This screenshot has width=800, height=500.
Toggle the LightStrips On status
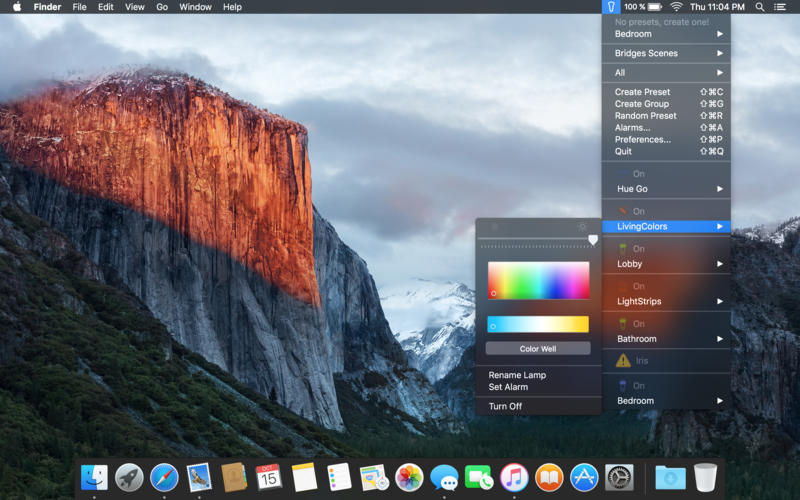638,286
